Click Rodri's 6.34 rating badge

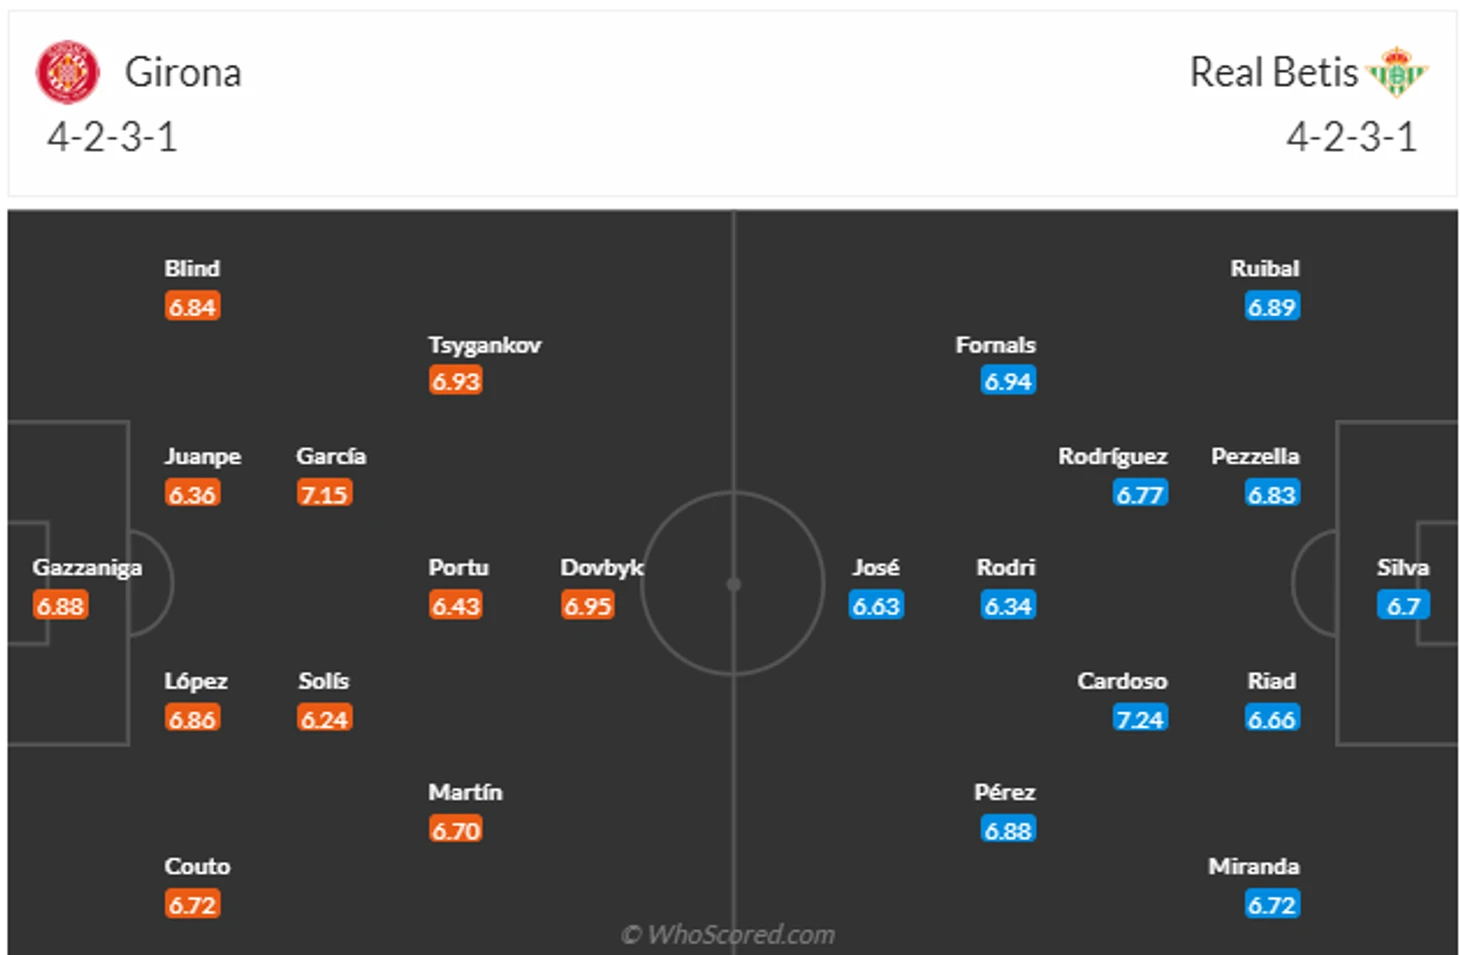(1008, 606)
